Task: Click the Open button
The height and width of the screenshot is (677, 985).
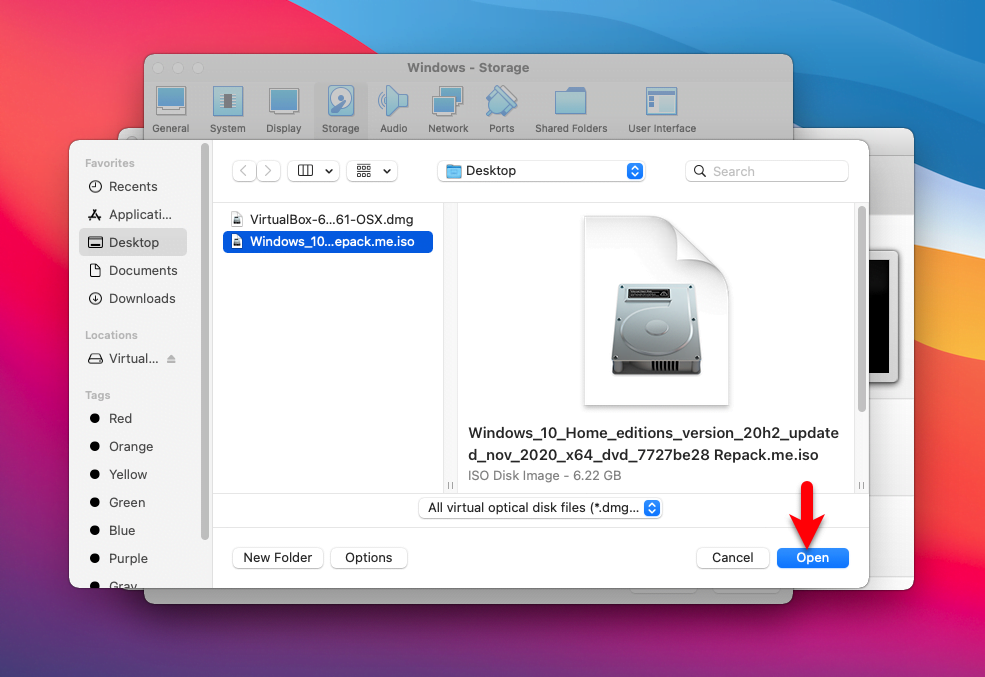Action: 813,558
